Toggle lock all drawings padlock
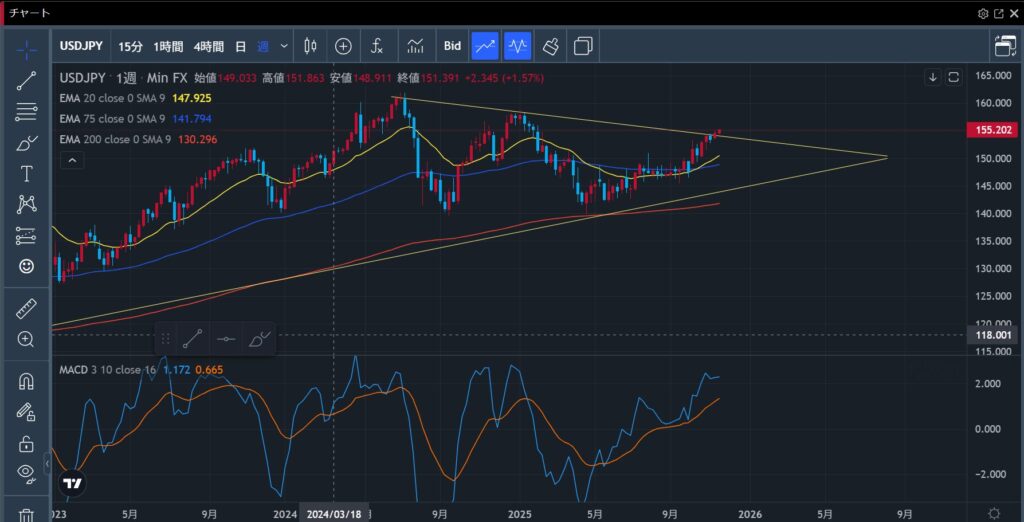Image resolution: width=1024 pixels, height=522 pixels. 26,443
